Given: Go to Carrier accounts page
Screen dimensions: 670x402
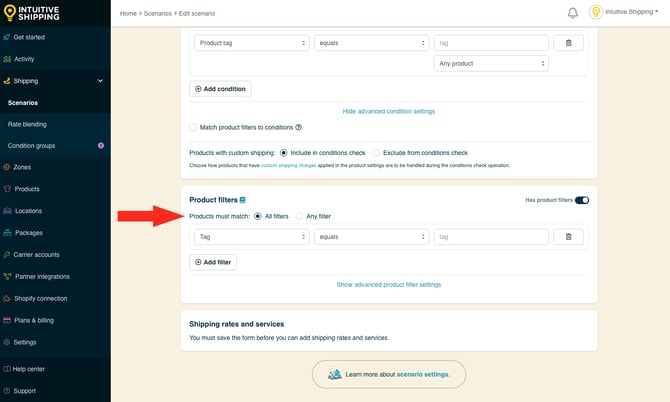Looking at the screenshot, I should (36, 255).
